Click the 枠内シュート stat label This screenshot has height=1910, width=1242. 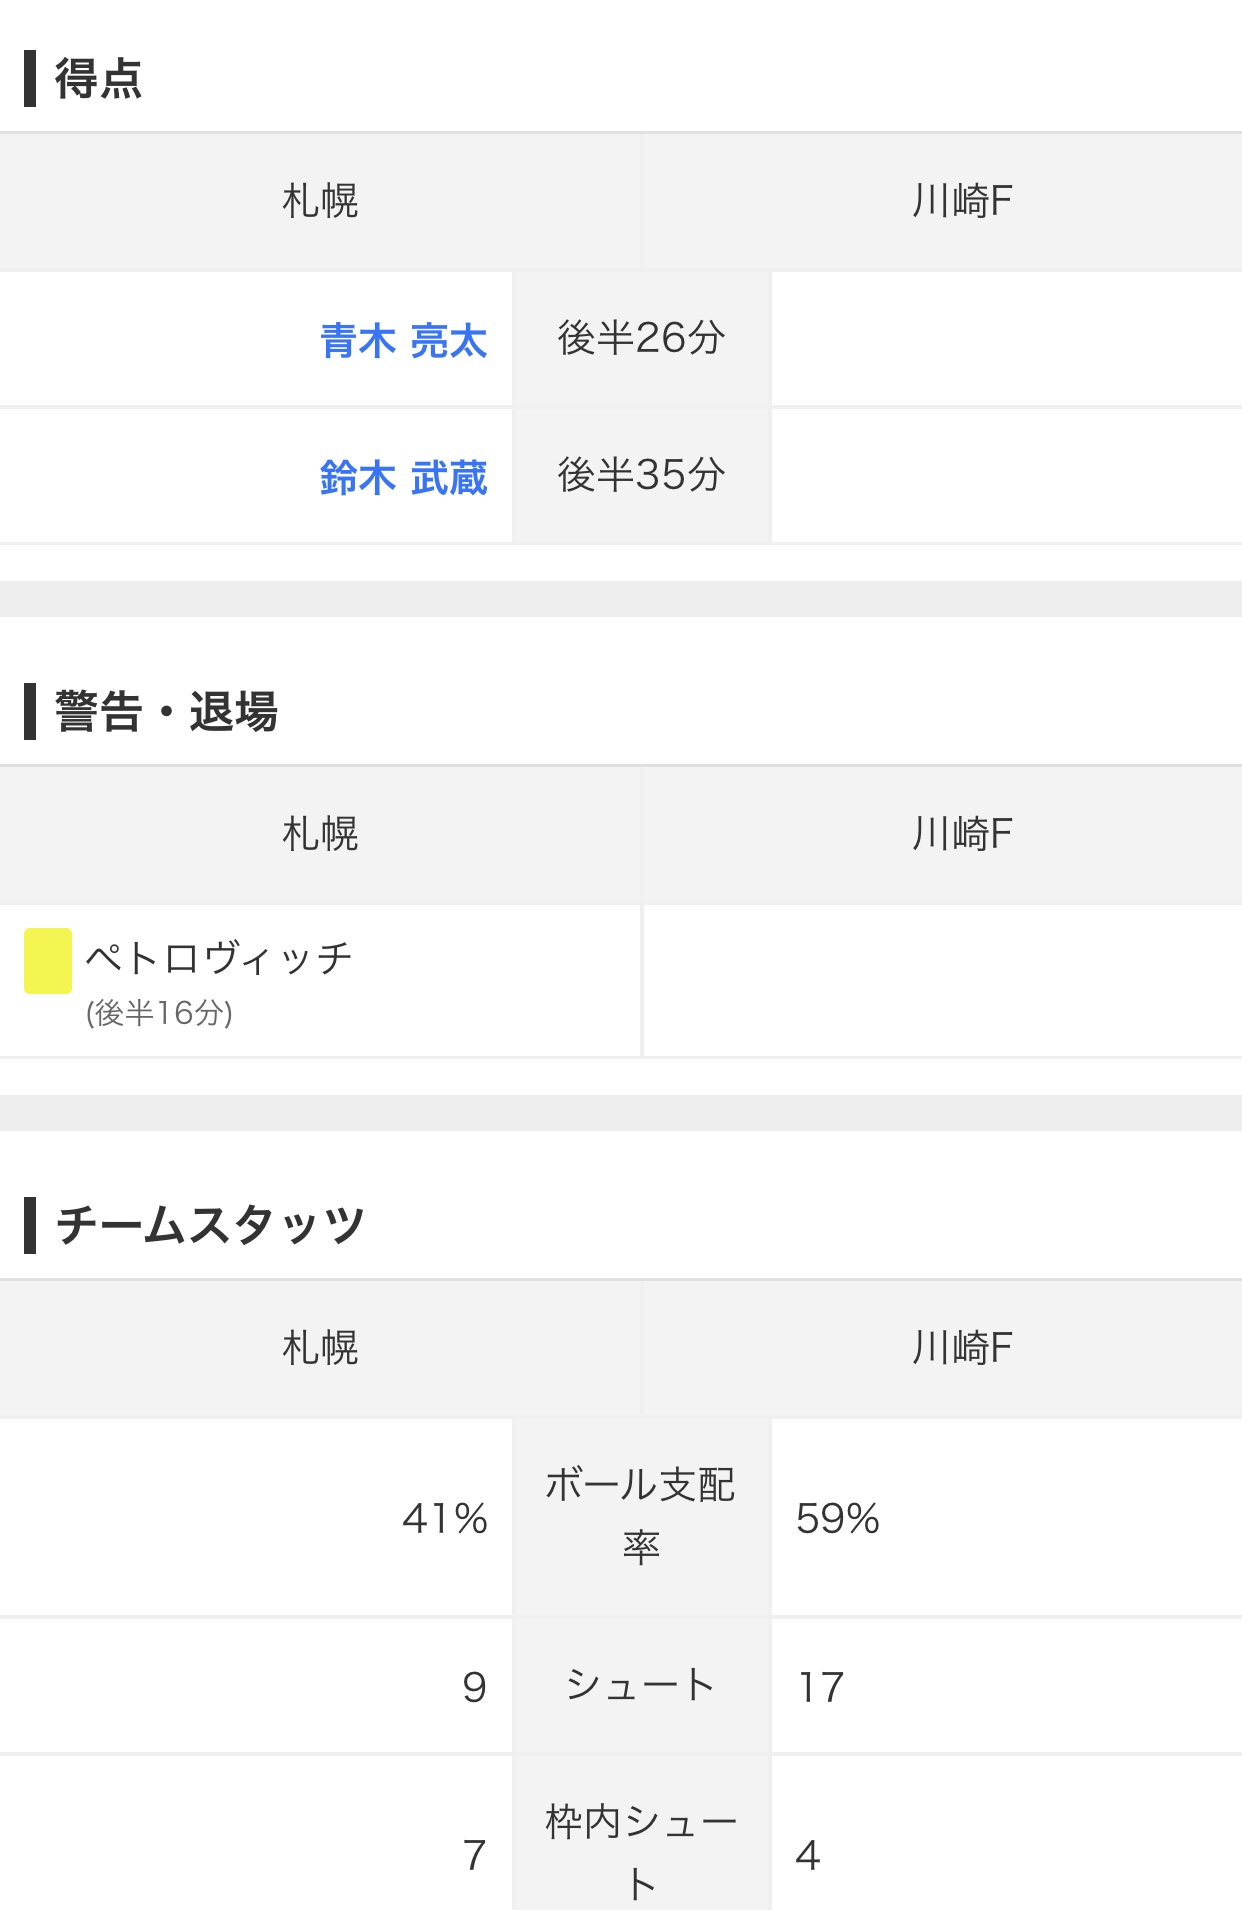click(641, 1852)
